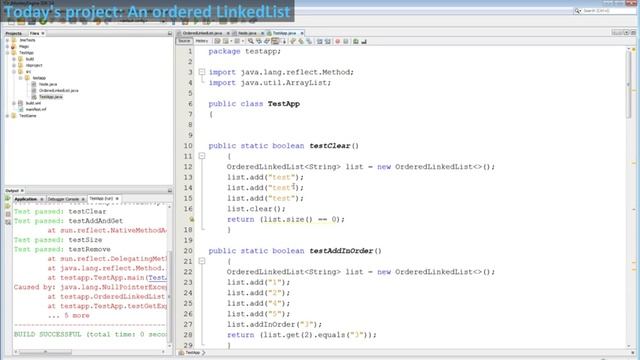Click the Re-run icon in Output window
This screenshot has width=640, height=360.
8,198
